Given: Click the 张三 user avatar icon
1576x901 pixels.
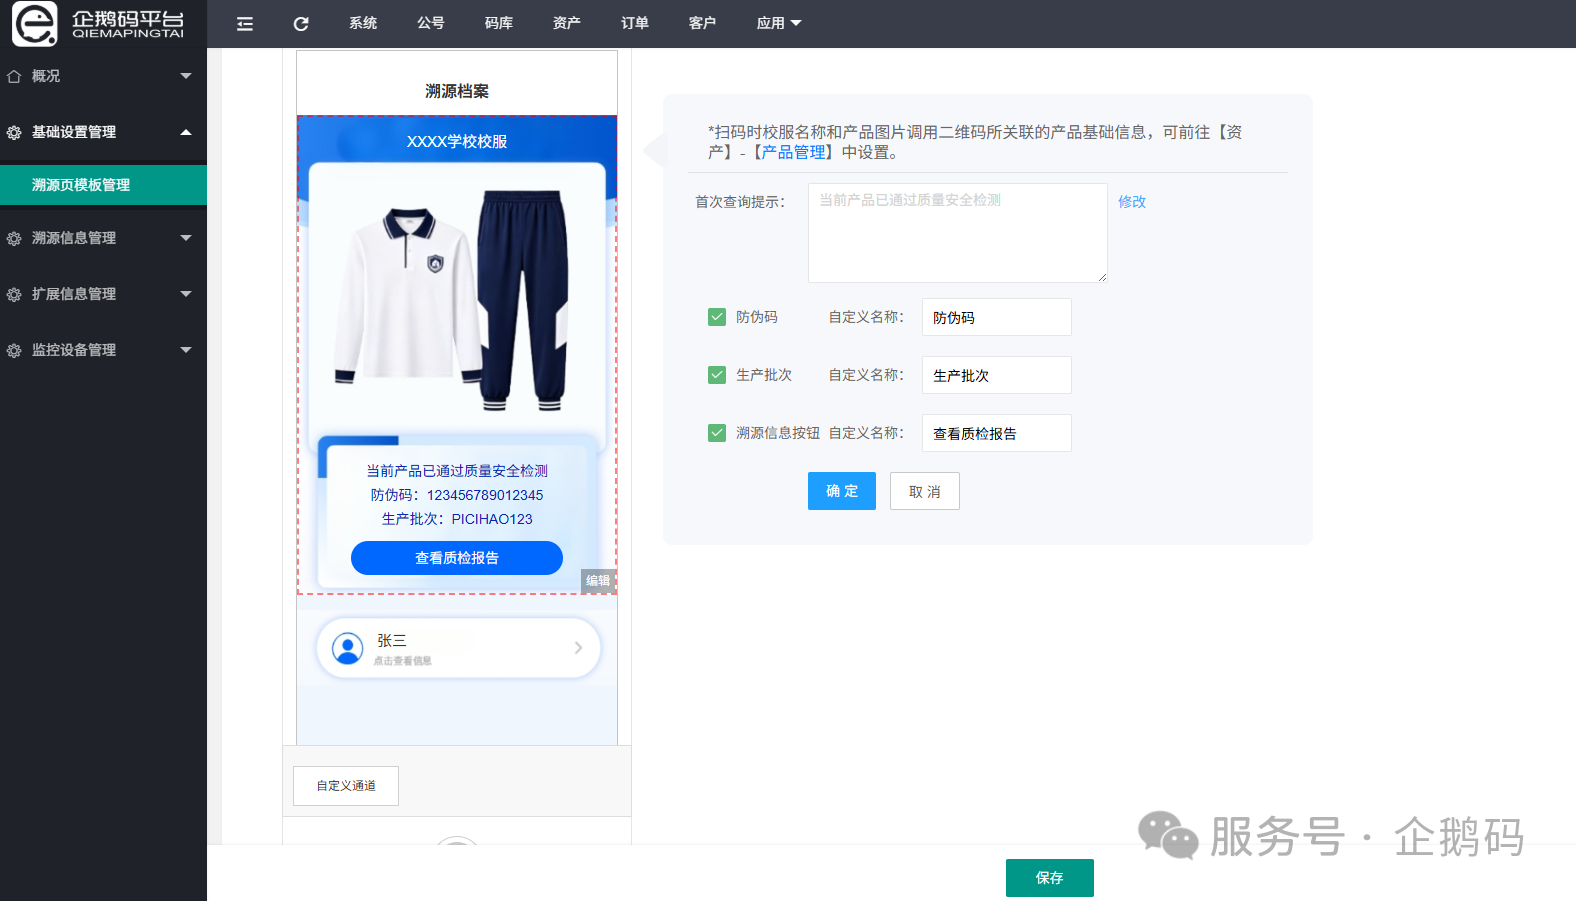Looking at the screenshot, I should (x=348, y=648).
